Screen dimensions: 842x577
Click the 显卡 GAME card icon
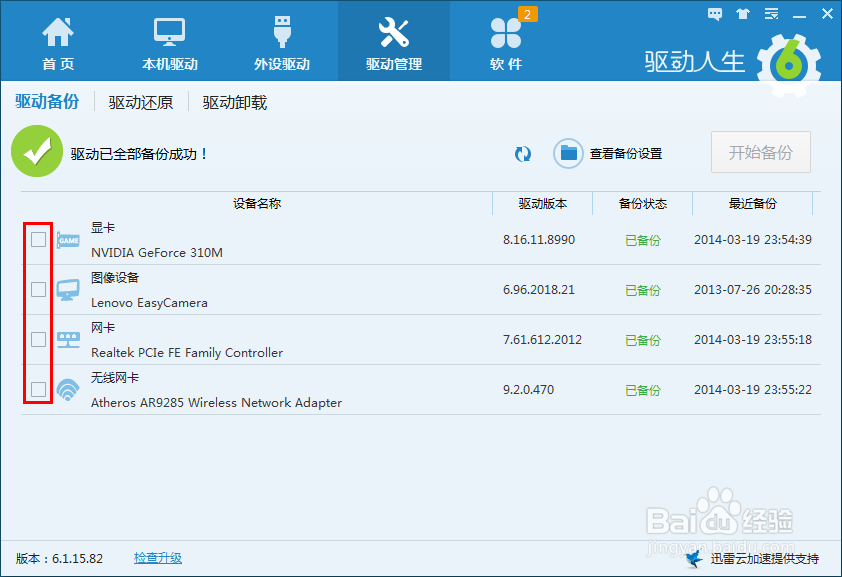(68, 240)
